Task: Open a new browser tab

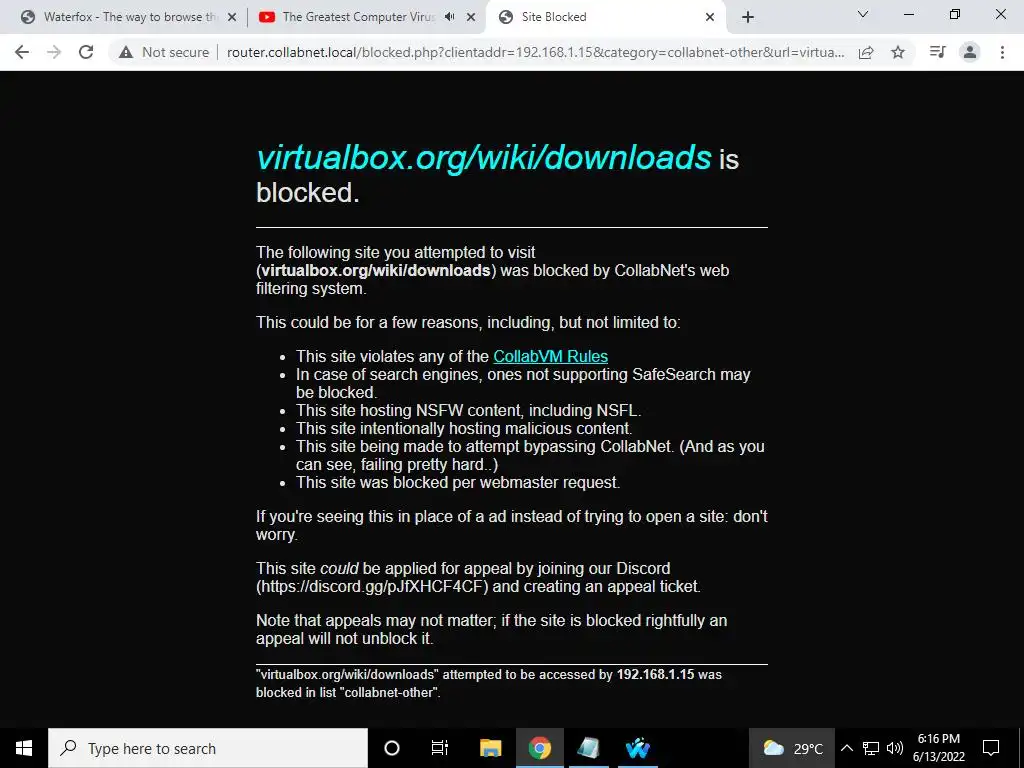Action: [748, 18]
